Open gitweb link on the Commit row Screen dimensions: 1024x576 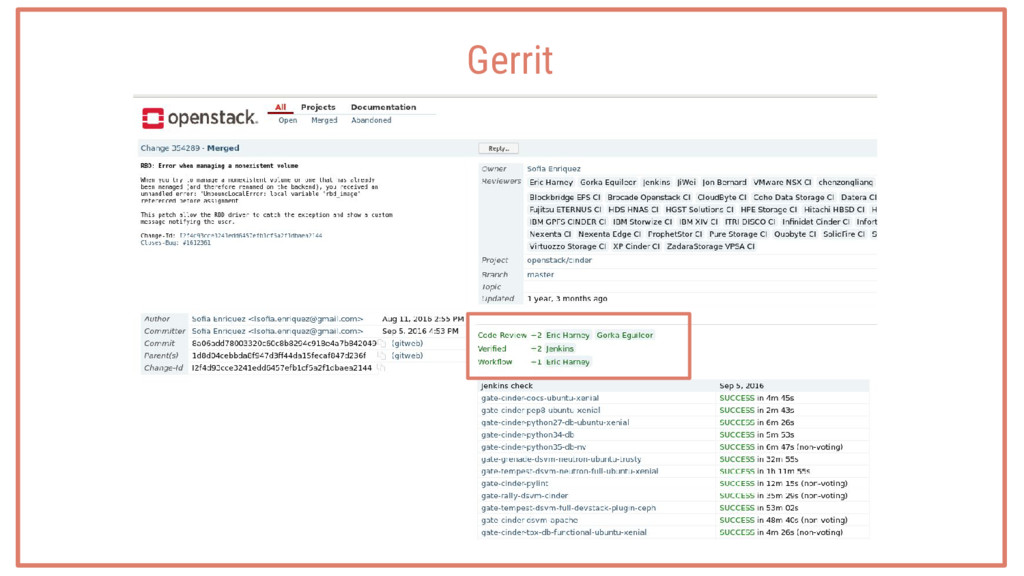tap(407, 344)
